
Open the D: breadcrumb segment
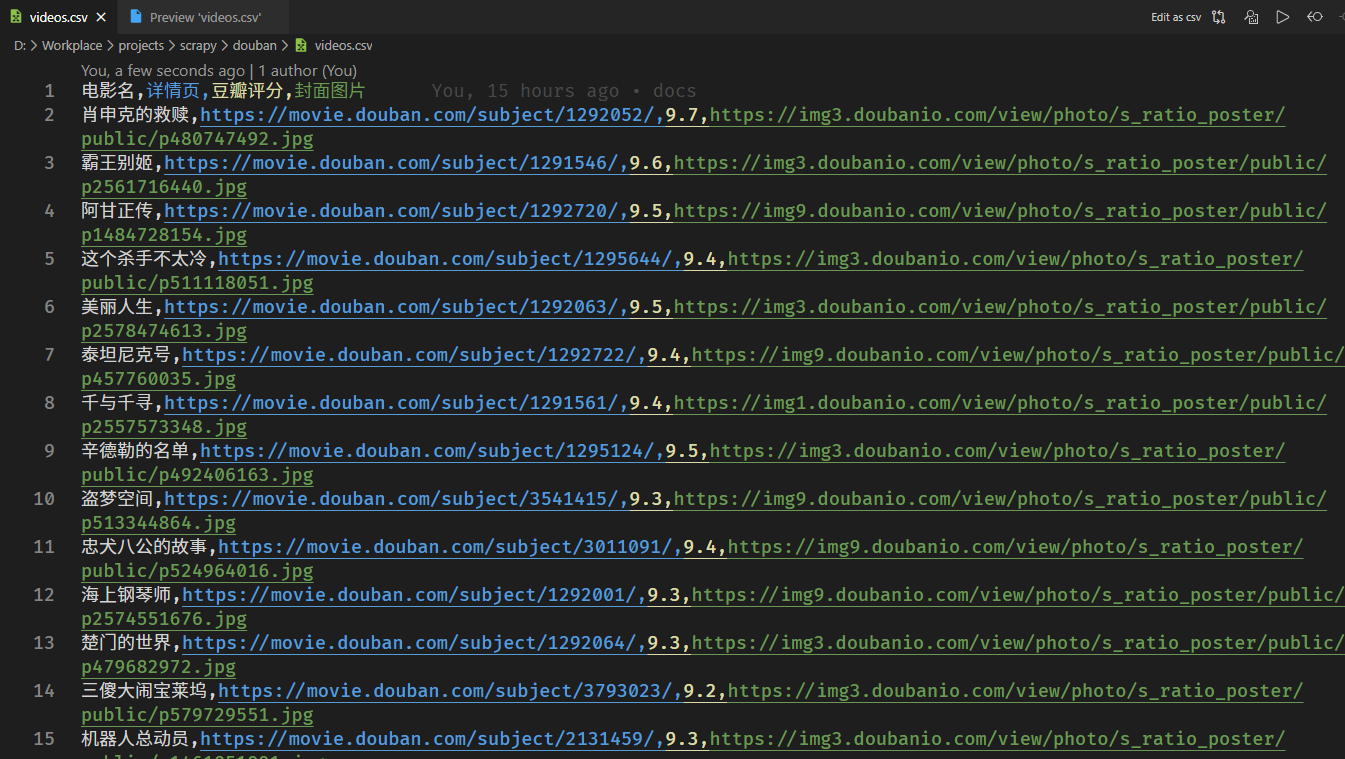[20, 45]
